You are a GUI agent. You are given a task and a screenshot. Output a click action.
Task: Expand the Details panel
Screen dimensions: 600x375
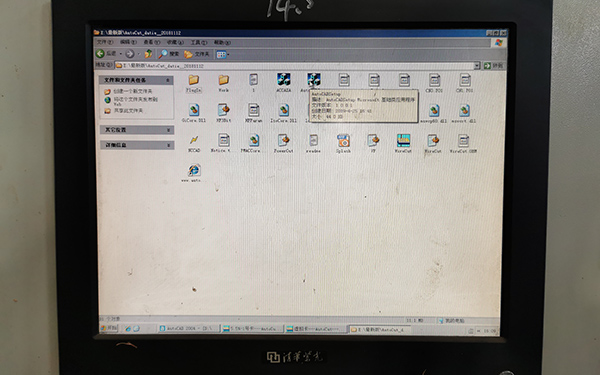click(x=168, y=145)
